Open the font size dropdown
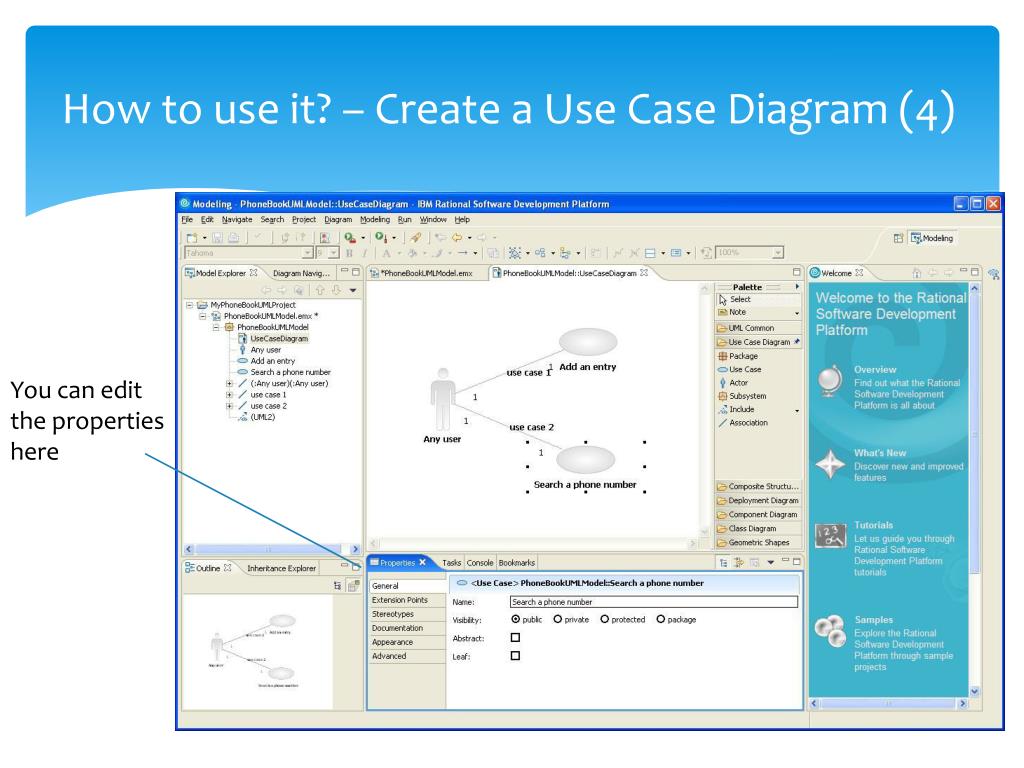 tap(334, 253)
